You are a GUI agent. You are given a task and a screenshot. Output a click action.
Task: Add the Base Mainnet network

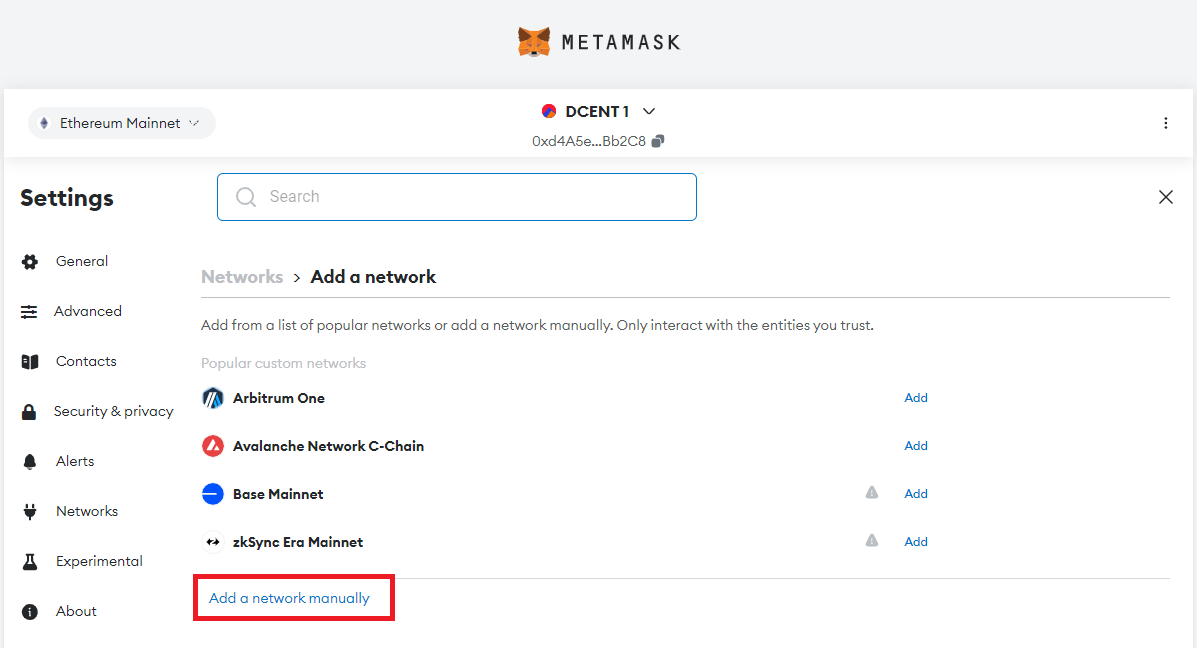pos(916,494)
